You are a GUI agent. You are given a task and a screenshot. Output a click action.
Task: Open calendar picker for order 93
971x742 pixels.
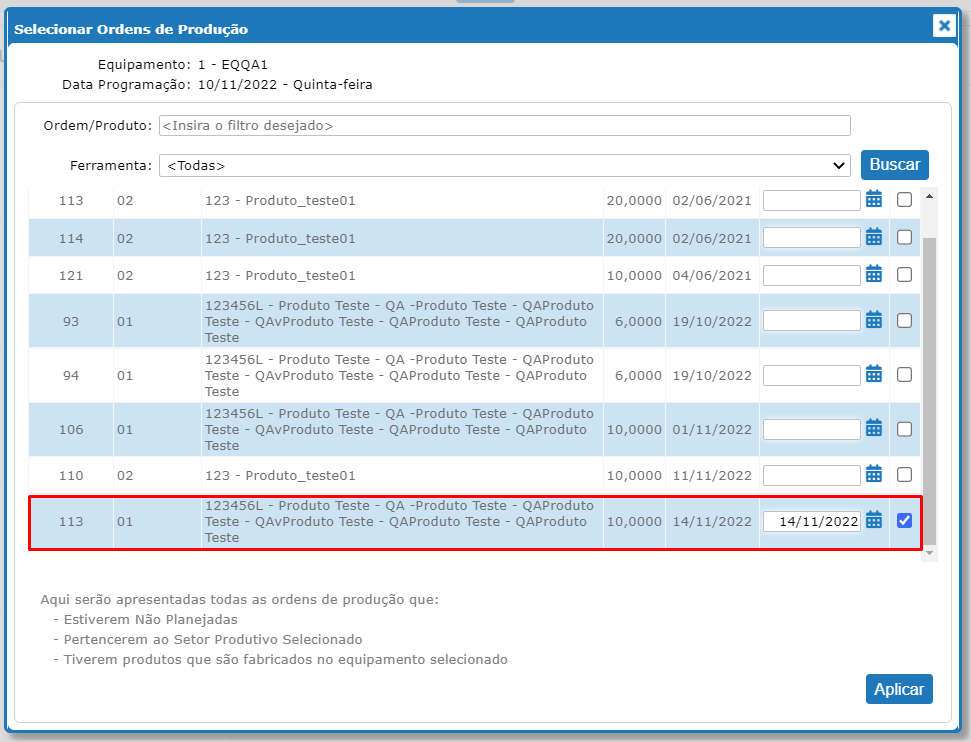[874, 320]
